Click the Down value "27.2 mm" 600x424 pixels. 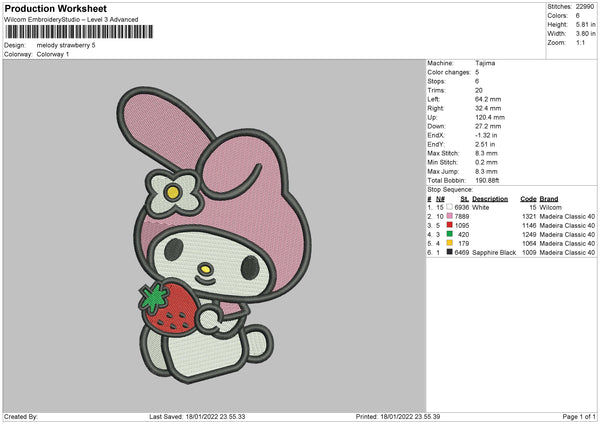488,126
